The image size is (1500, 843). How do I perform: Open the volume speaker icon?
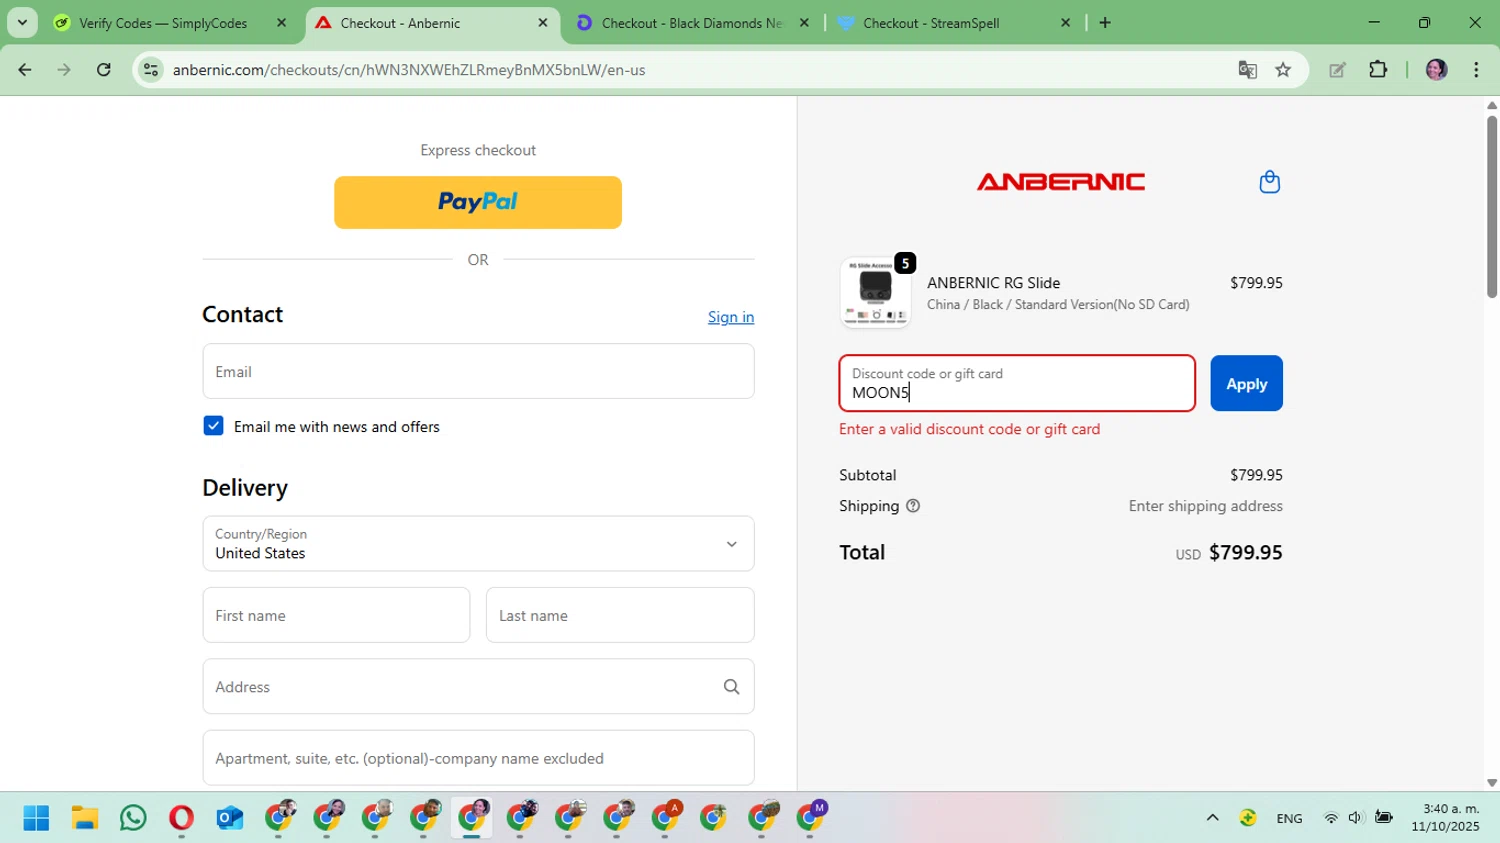pyautogui.click(x=1355, y=818)
